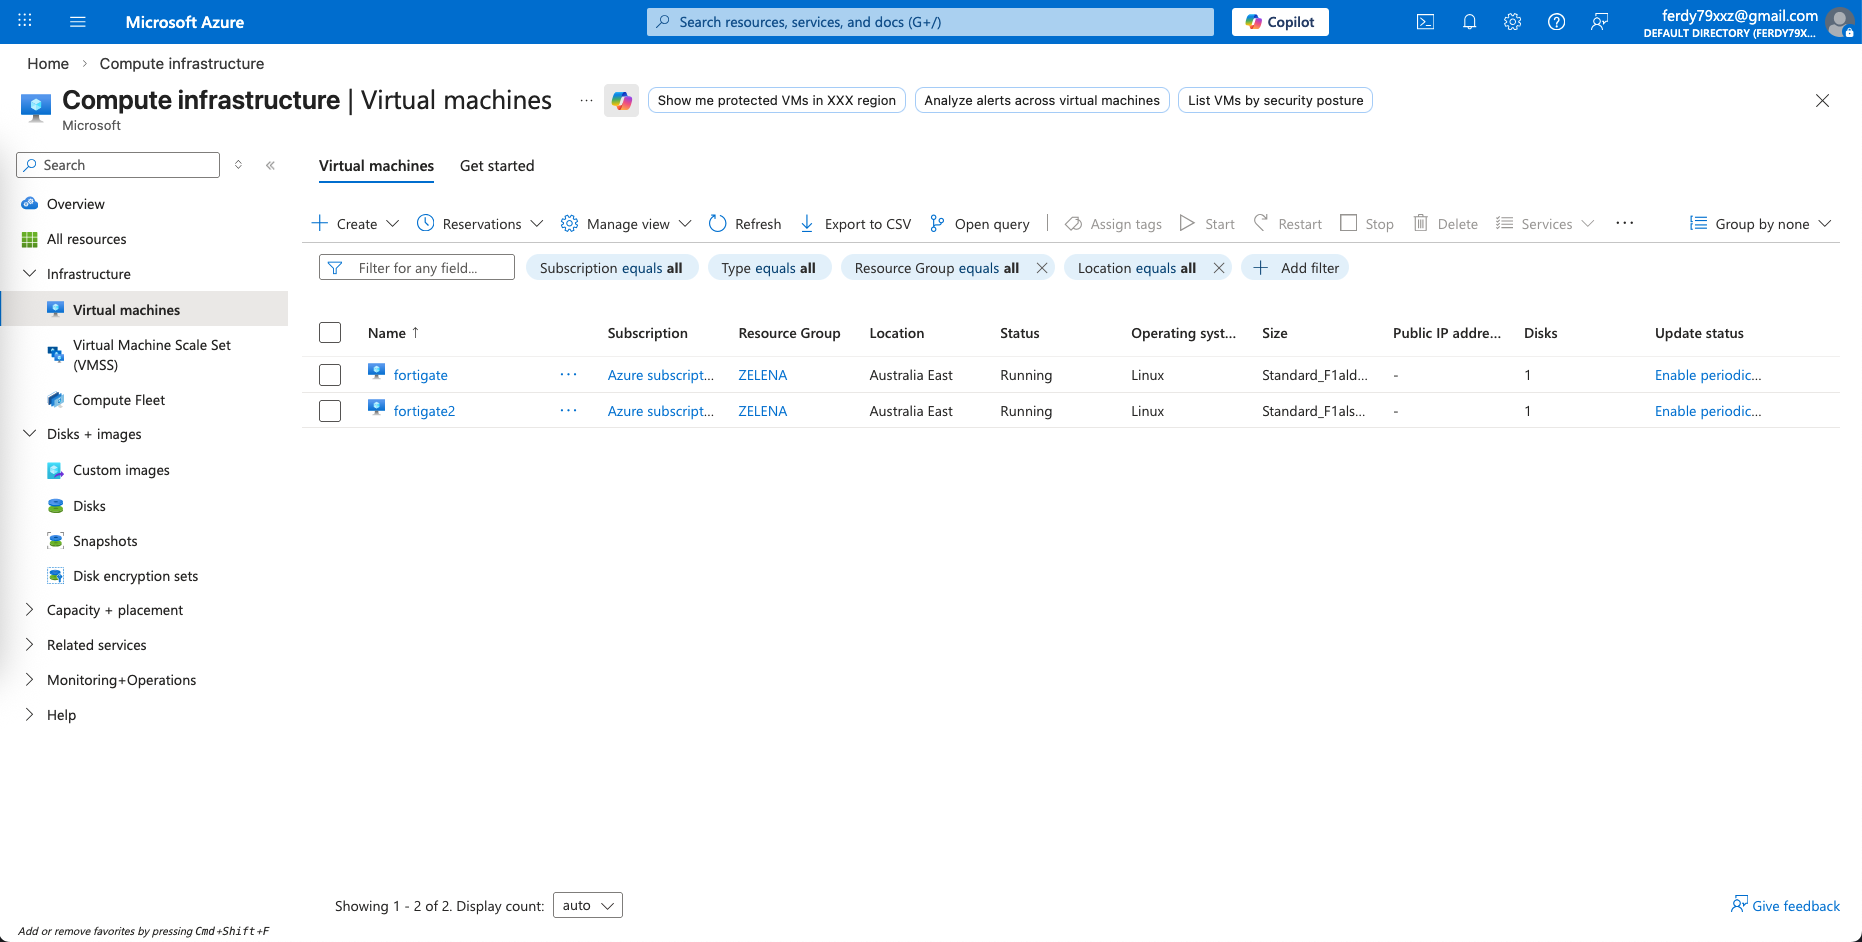
Task: Open the fortigate2 VM link
Action: coord(424,411)
